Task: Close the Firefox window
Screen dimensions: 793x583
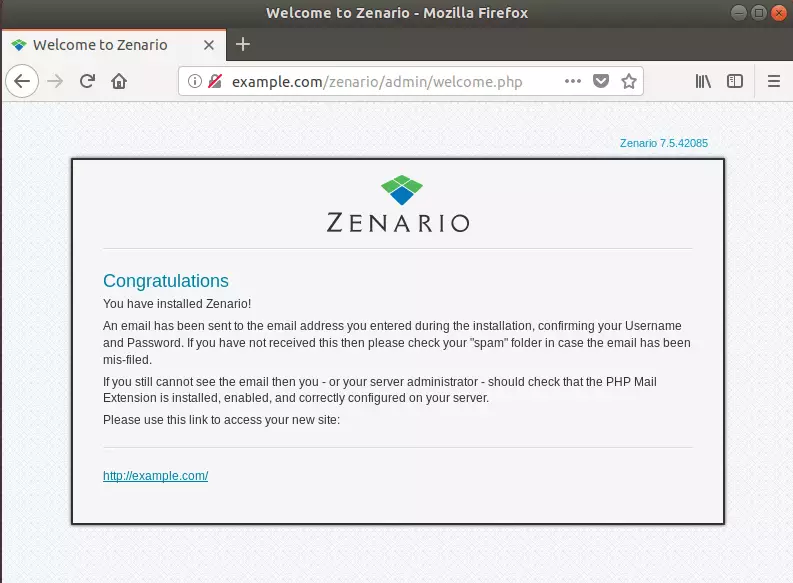Action: point(779,13)
